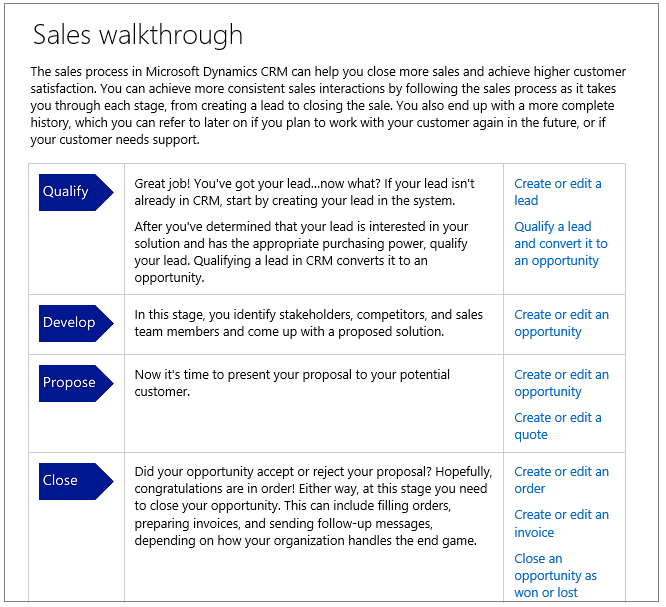Select the Propose stage arrow
This screenshot has height=607, width=666.
76,383
